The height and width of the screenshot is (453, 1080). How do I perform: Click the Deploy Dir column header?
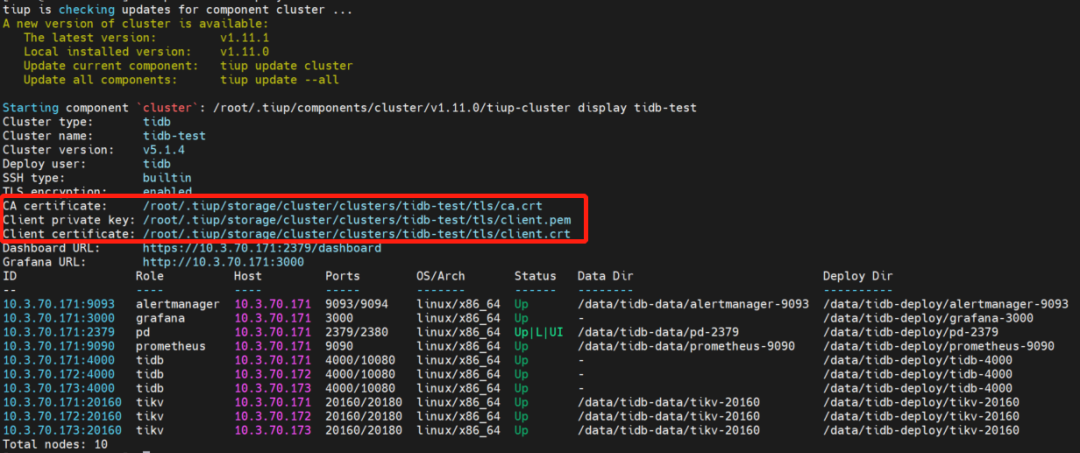click(858, 276)
